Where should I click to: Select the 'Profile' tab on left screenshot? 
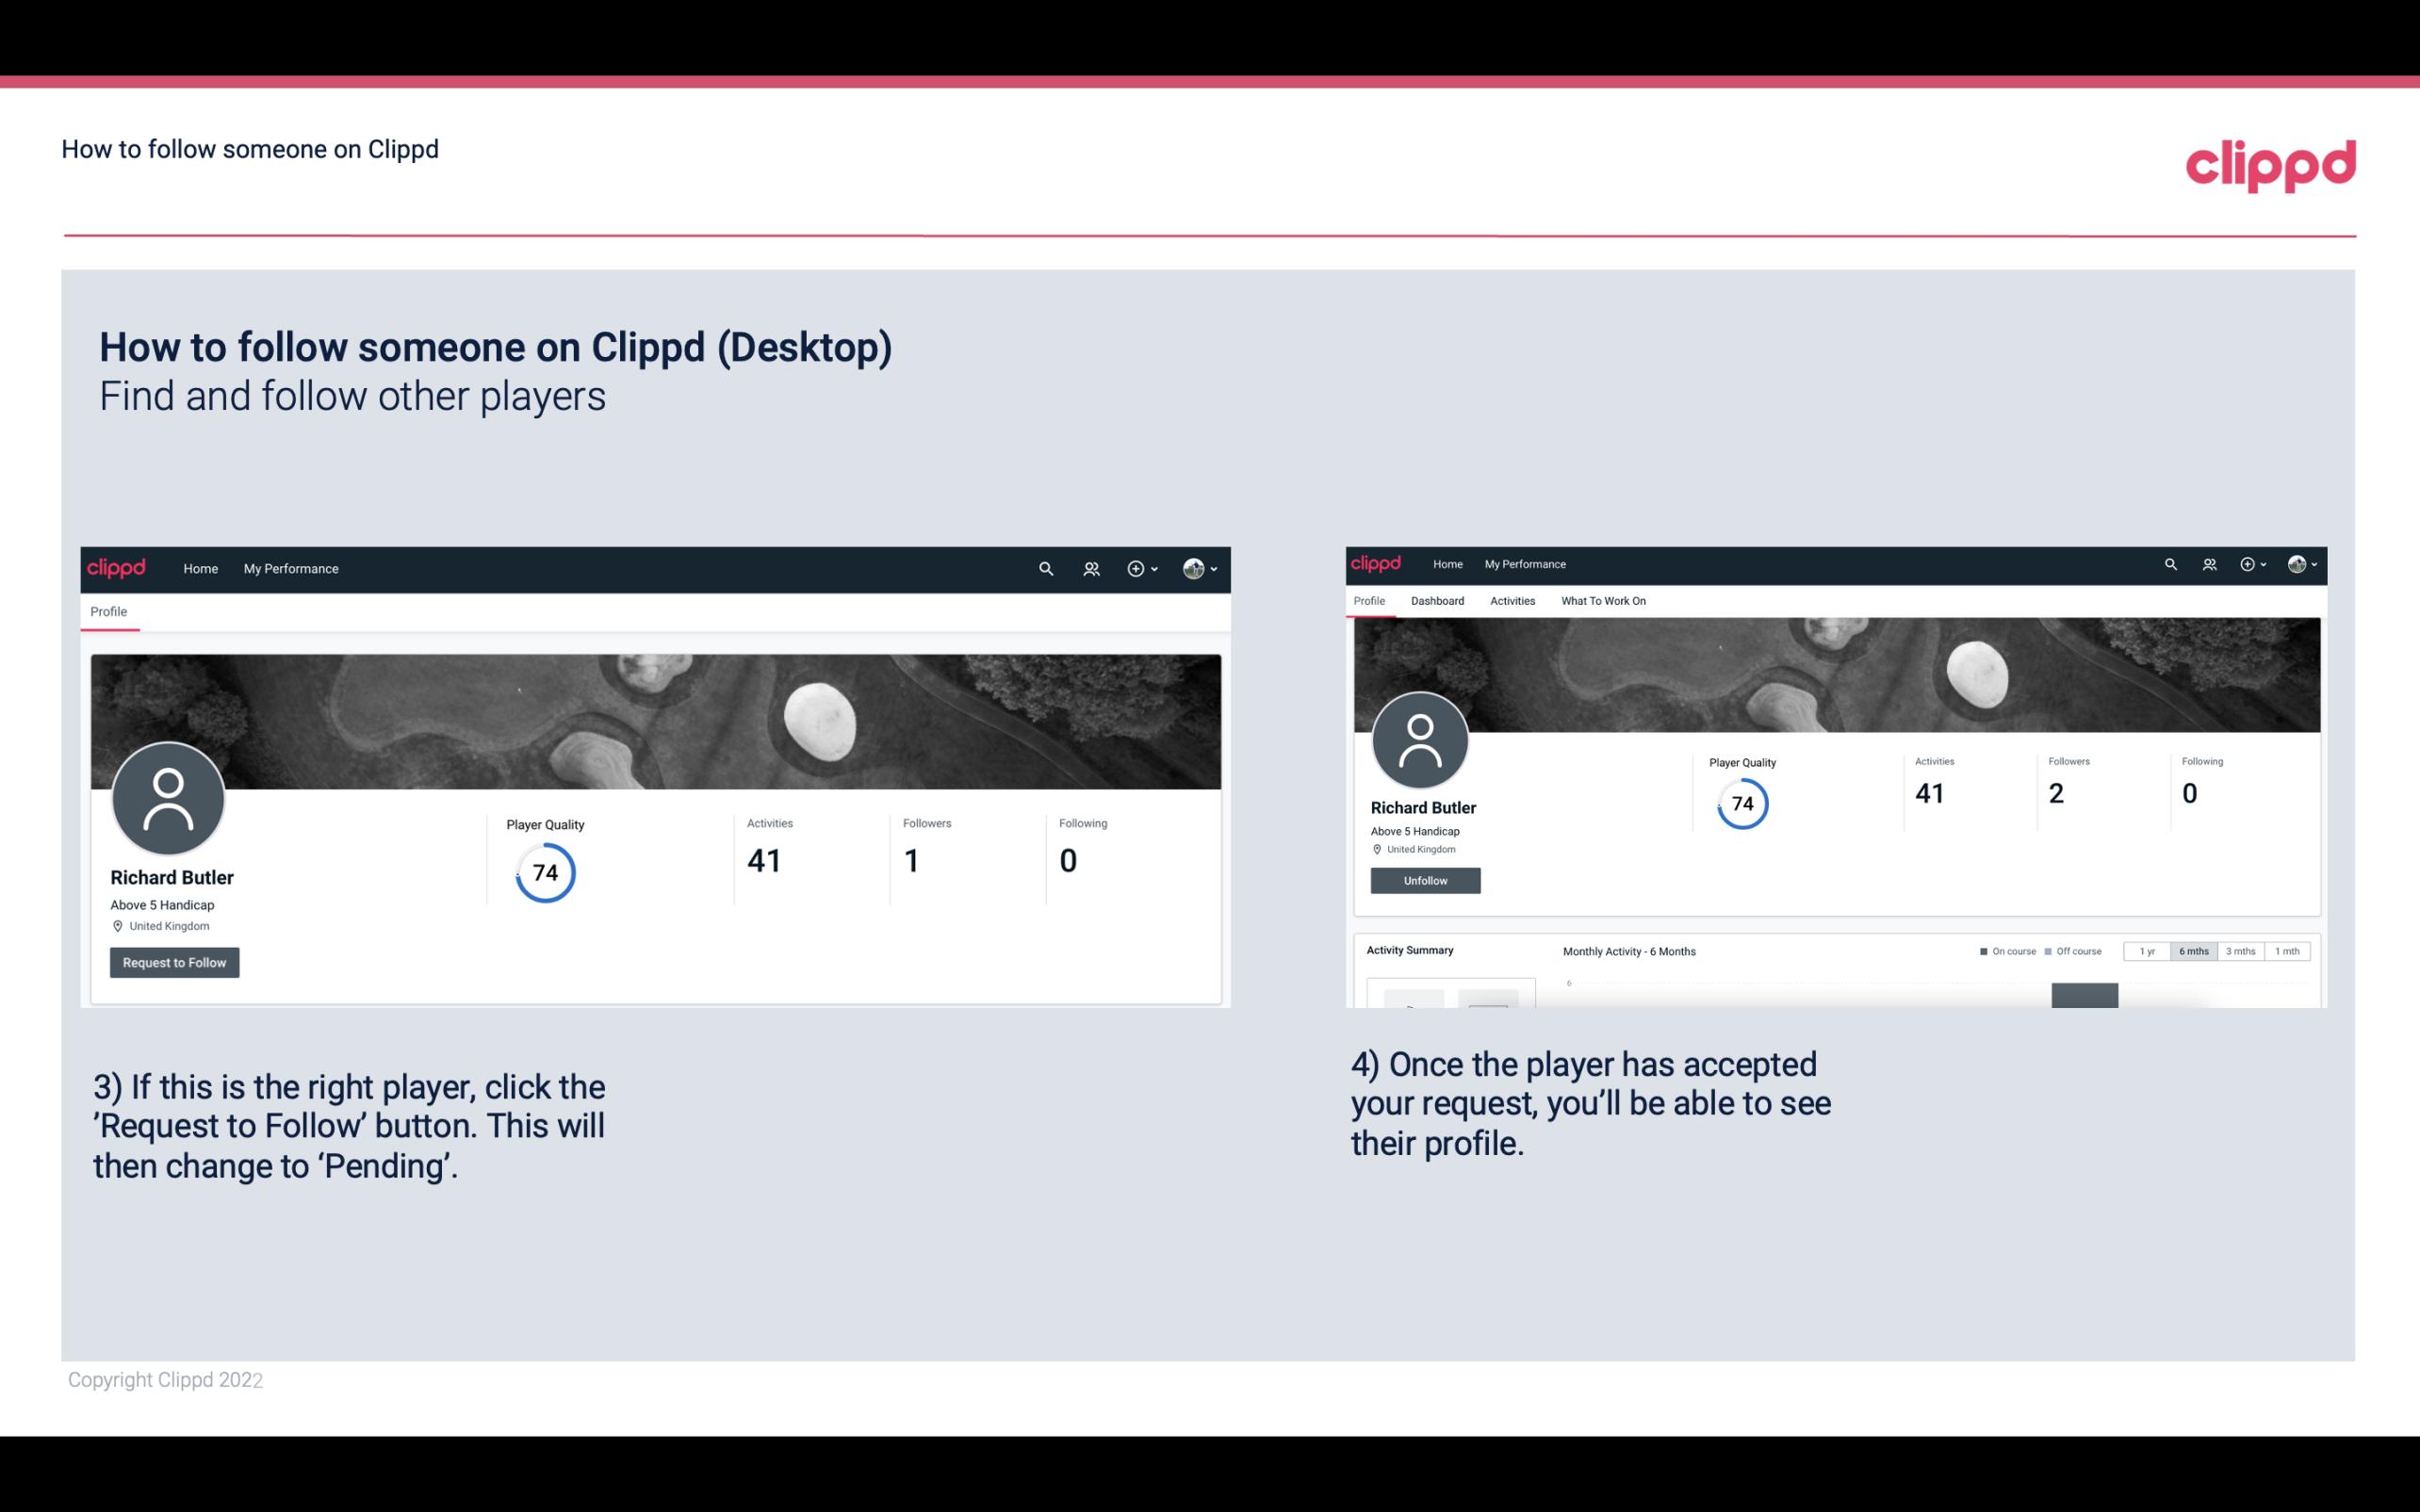coord(109,611)
